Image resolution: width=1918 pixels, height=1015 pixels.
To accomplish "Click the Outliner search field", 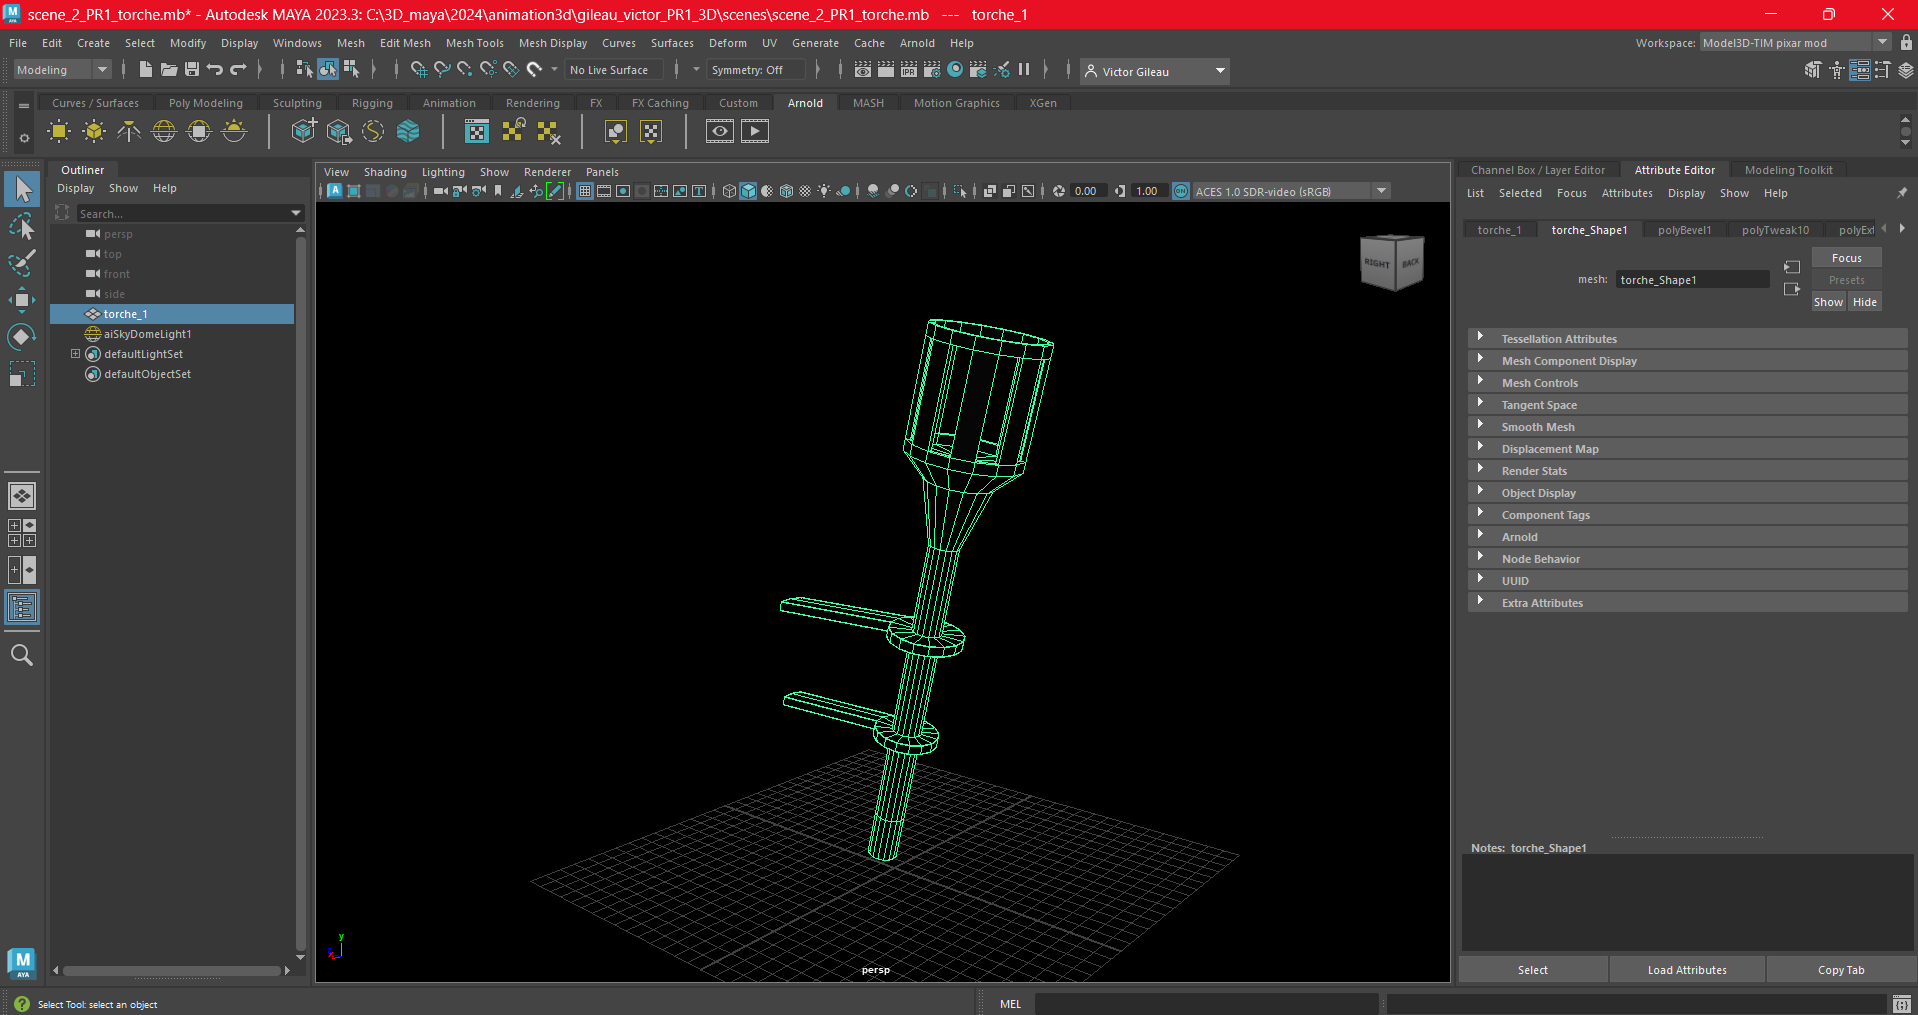I will pyautogui.click(x=184, y=213).
